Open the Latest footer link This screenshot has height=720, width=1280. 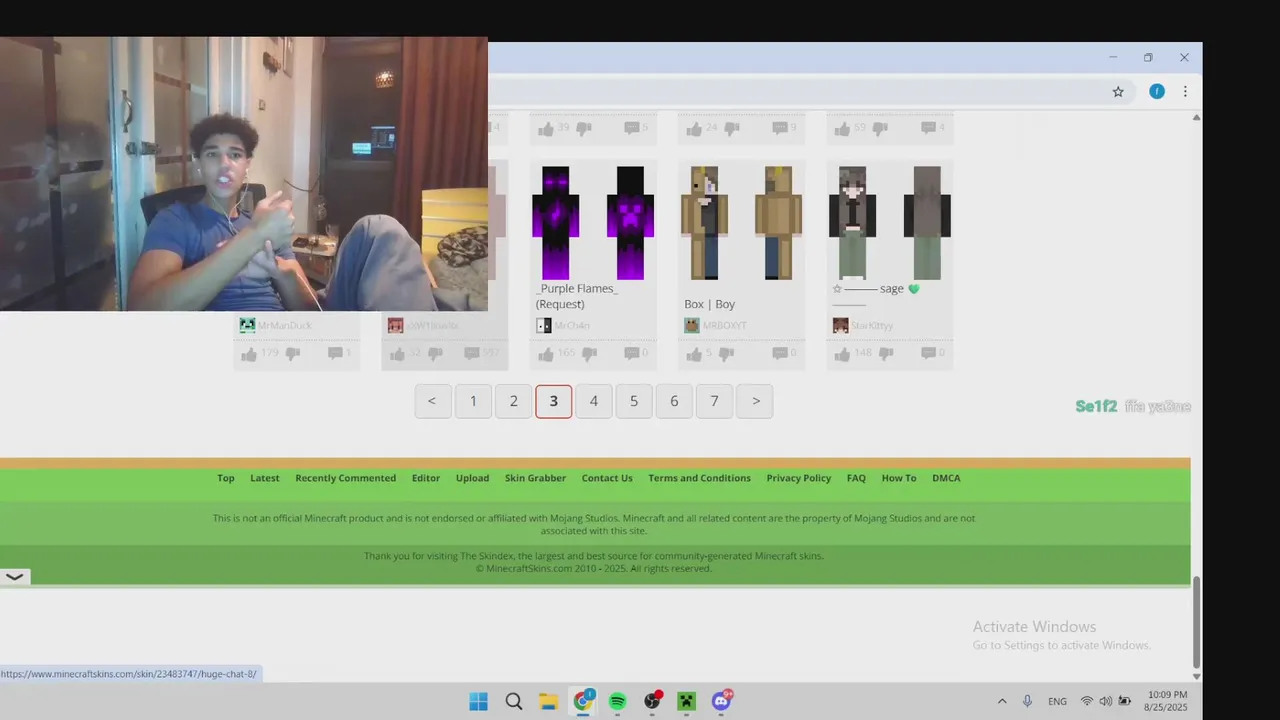265,478
